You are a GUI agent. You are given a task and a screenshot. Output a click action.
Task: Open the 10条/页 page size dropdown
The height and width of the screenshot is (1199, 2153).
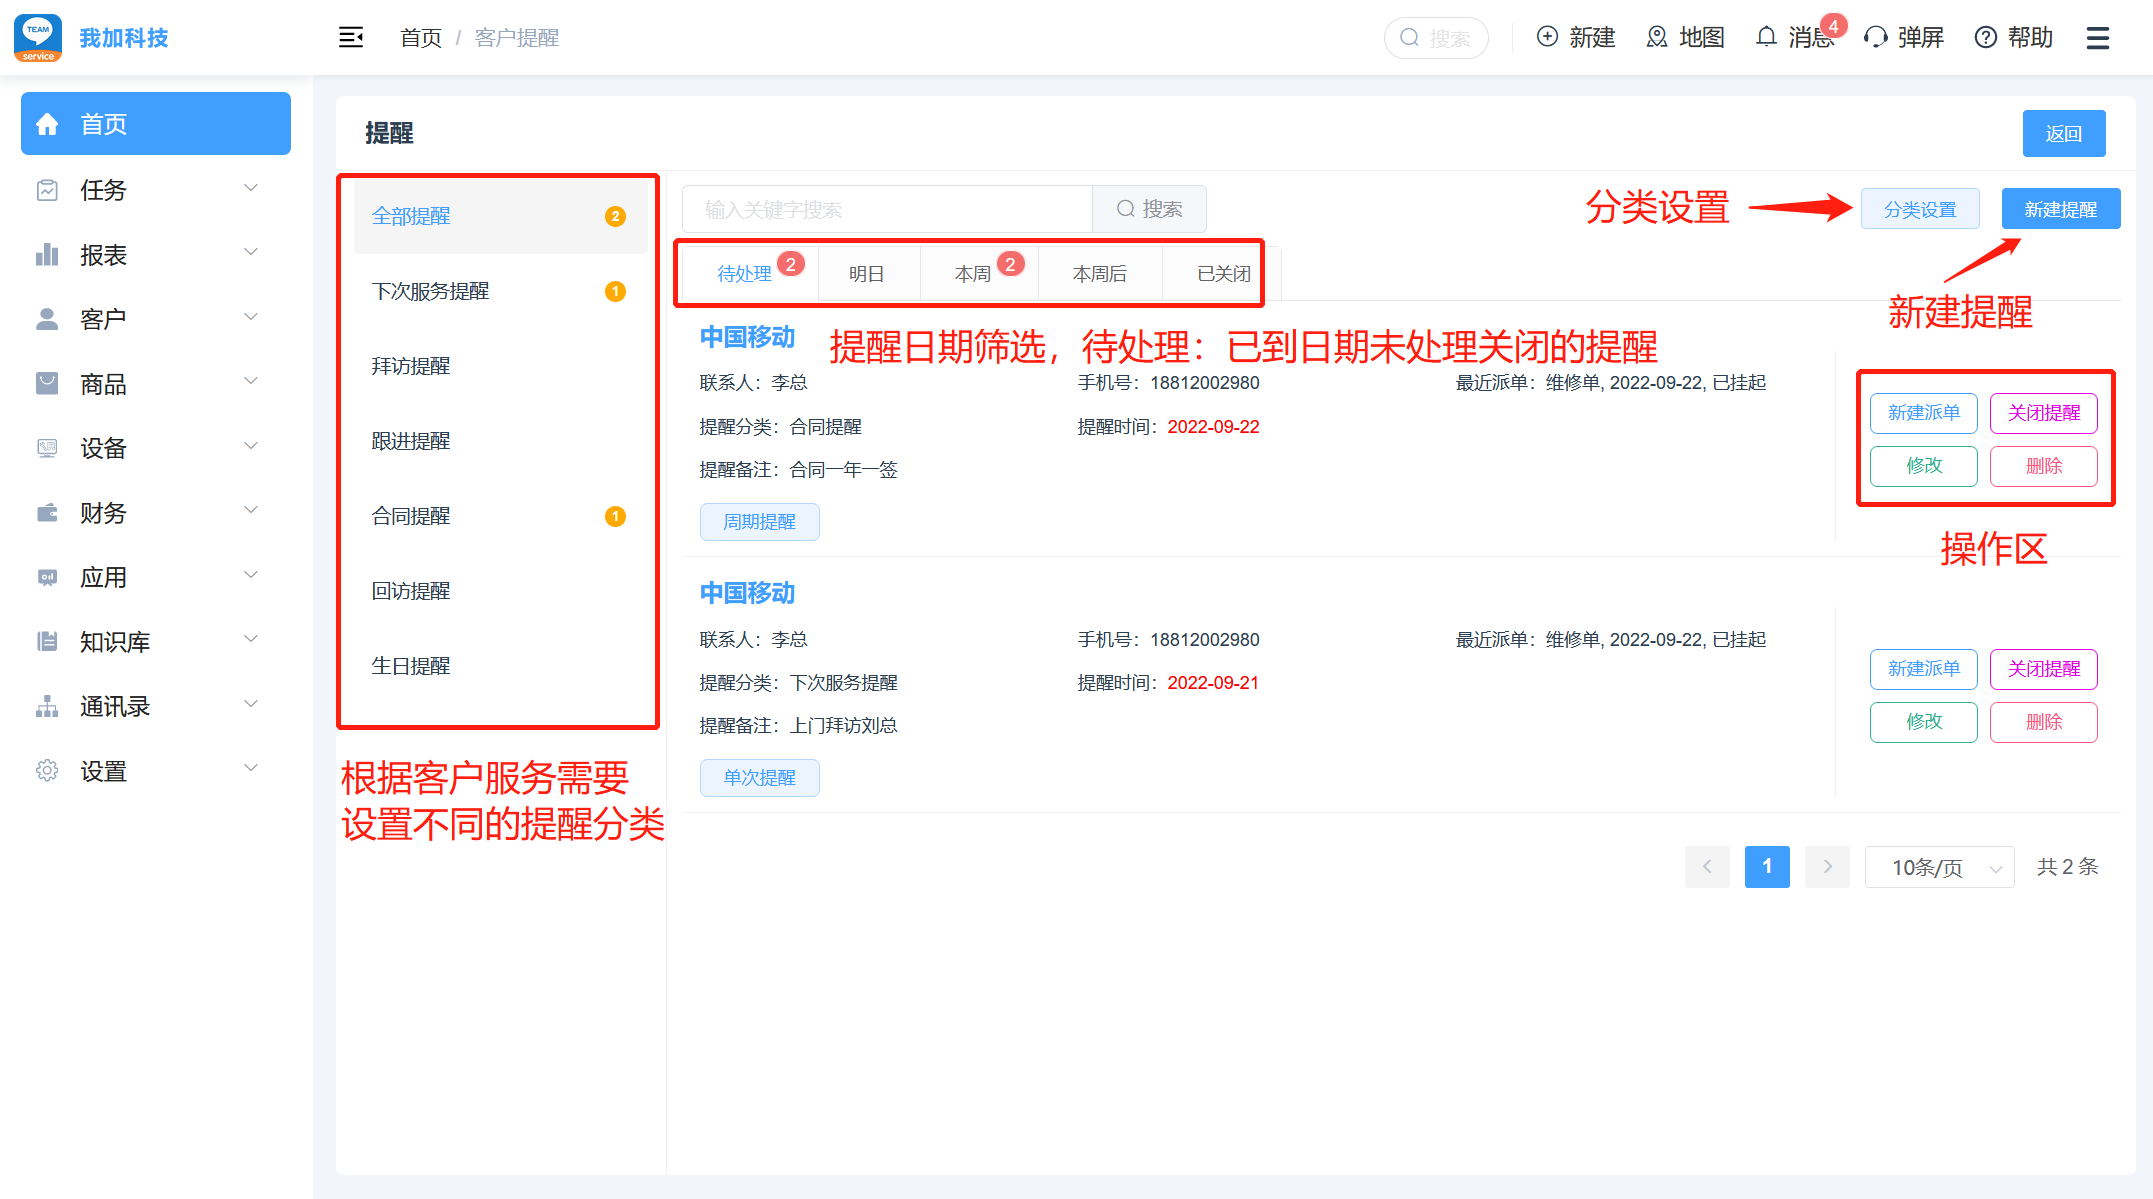click(x=1938, y=867)
